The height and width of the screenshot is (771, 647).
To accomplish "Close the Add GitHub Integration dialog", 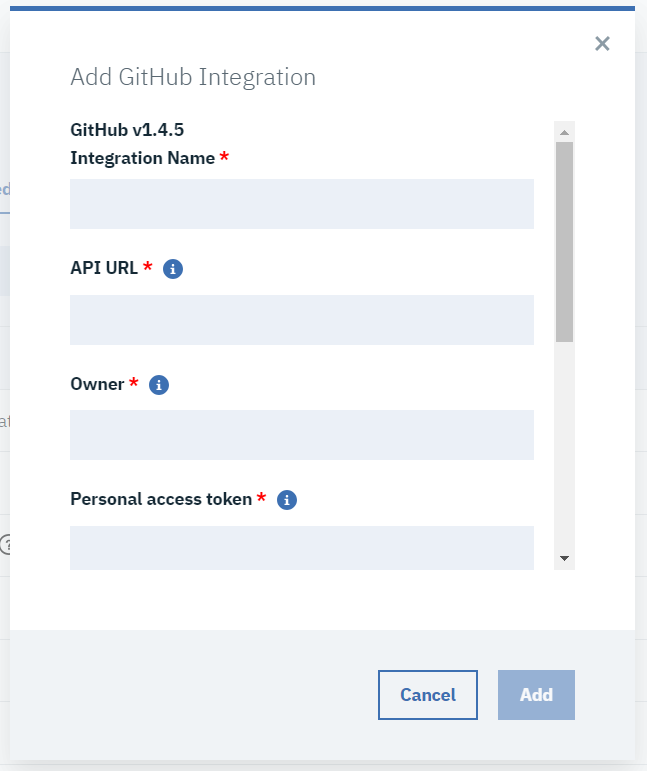I will 602,43.
